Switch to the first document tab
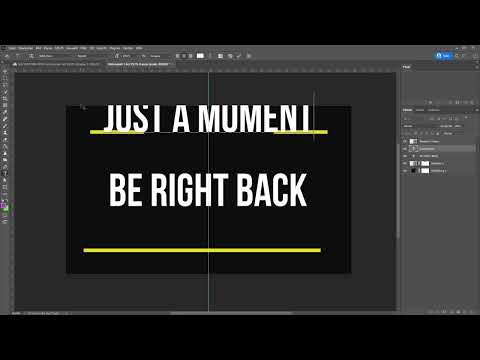This screenshot has height=360, width=480. [58, 64]
